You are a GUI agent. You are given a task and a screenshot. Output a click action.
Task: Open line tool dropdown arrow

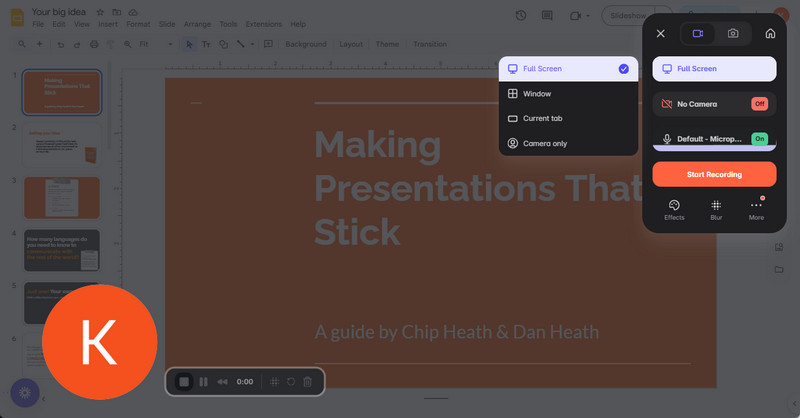pos(252,44)
